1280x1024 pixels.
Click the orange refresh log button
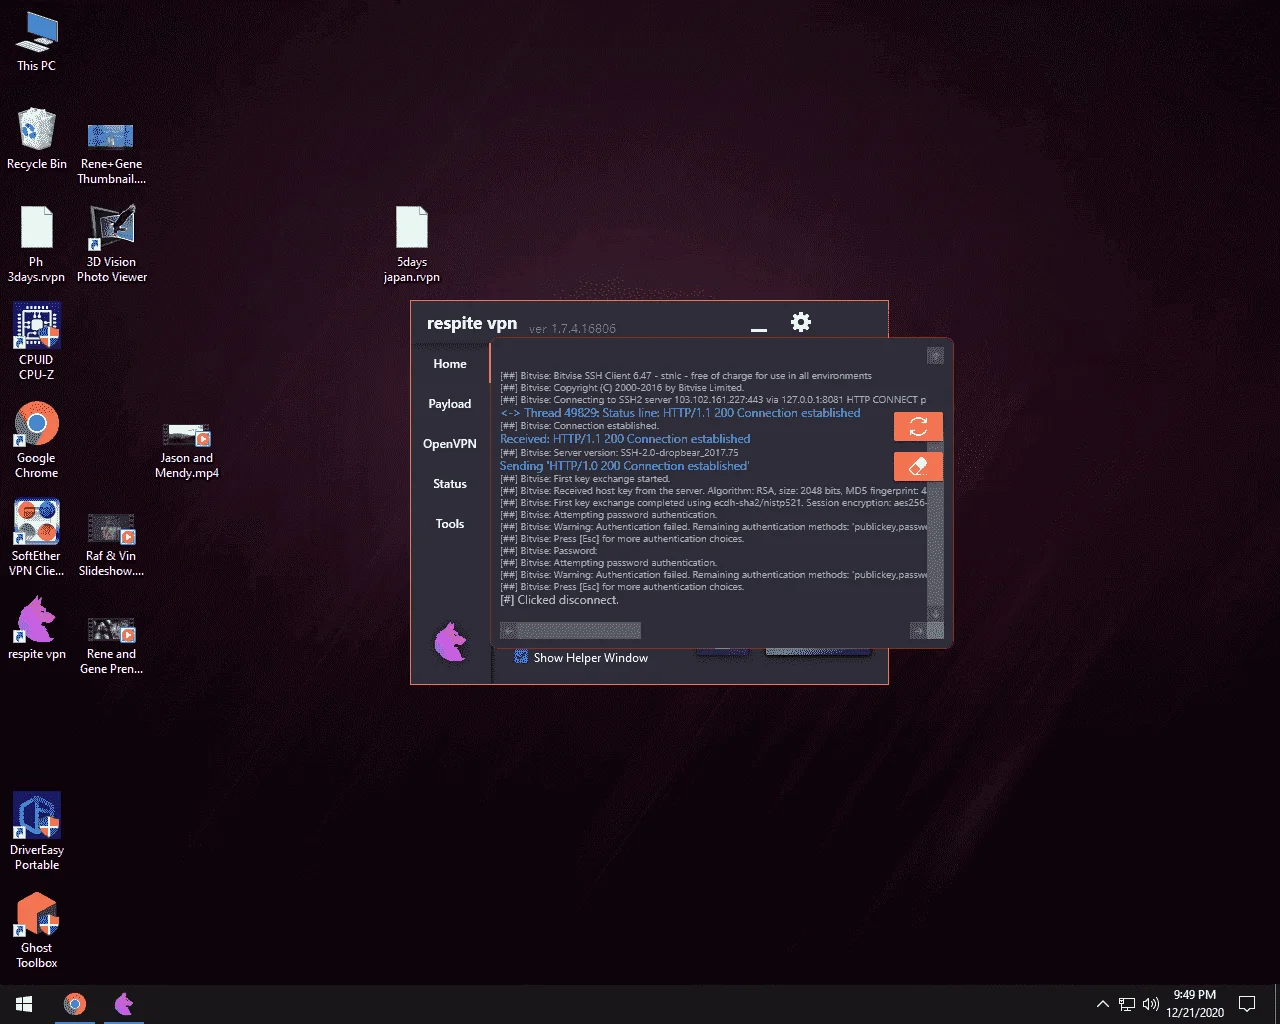click(918, 427)
